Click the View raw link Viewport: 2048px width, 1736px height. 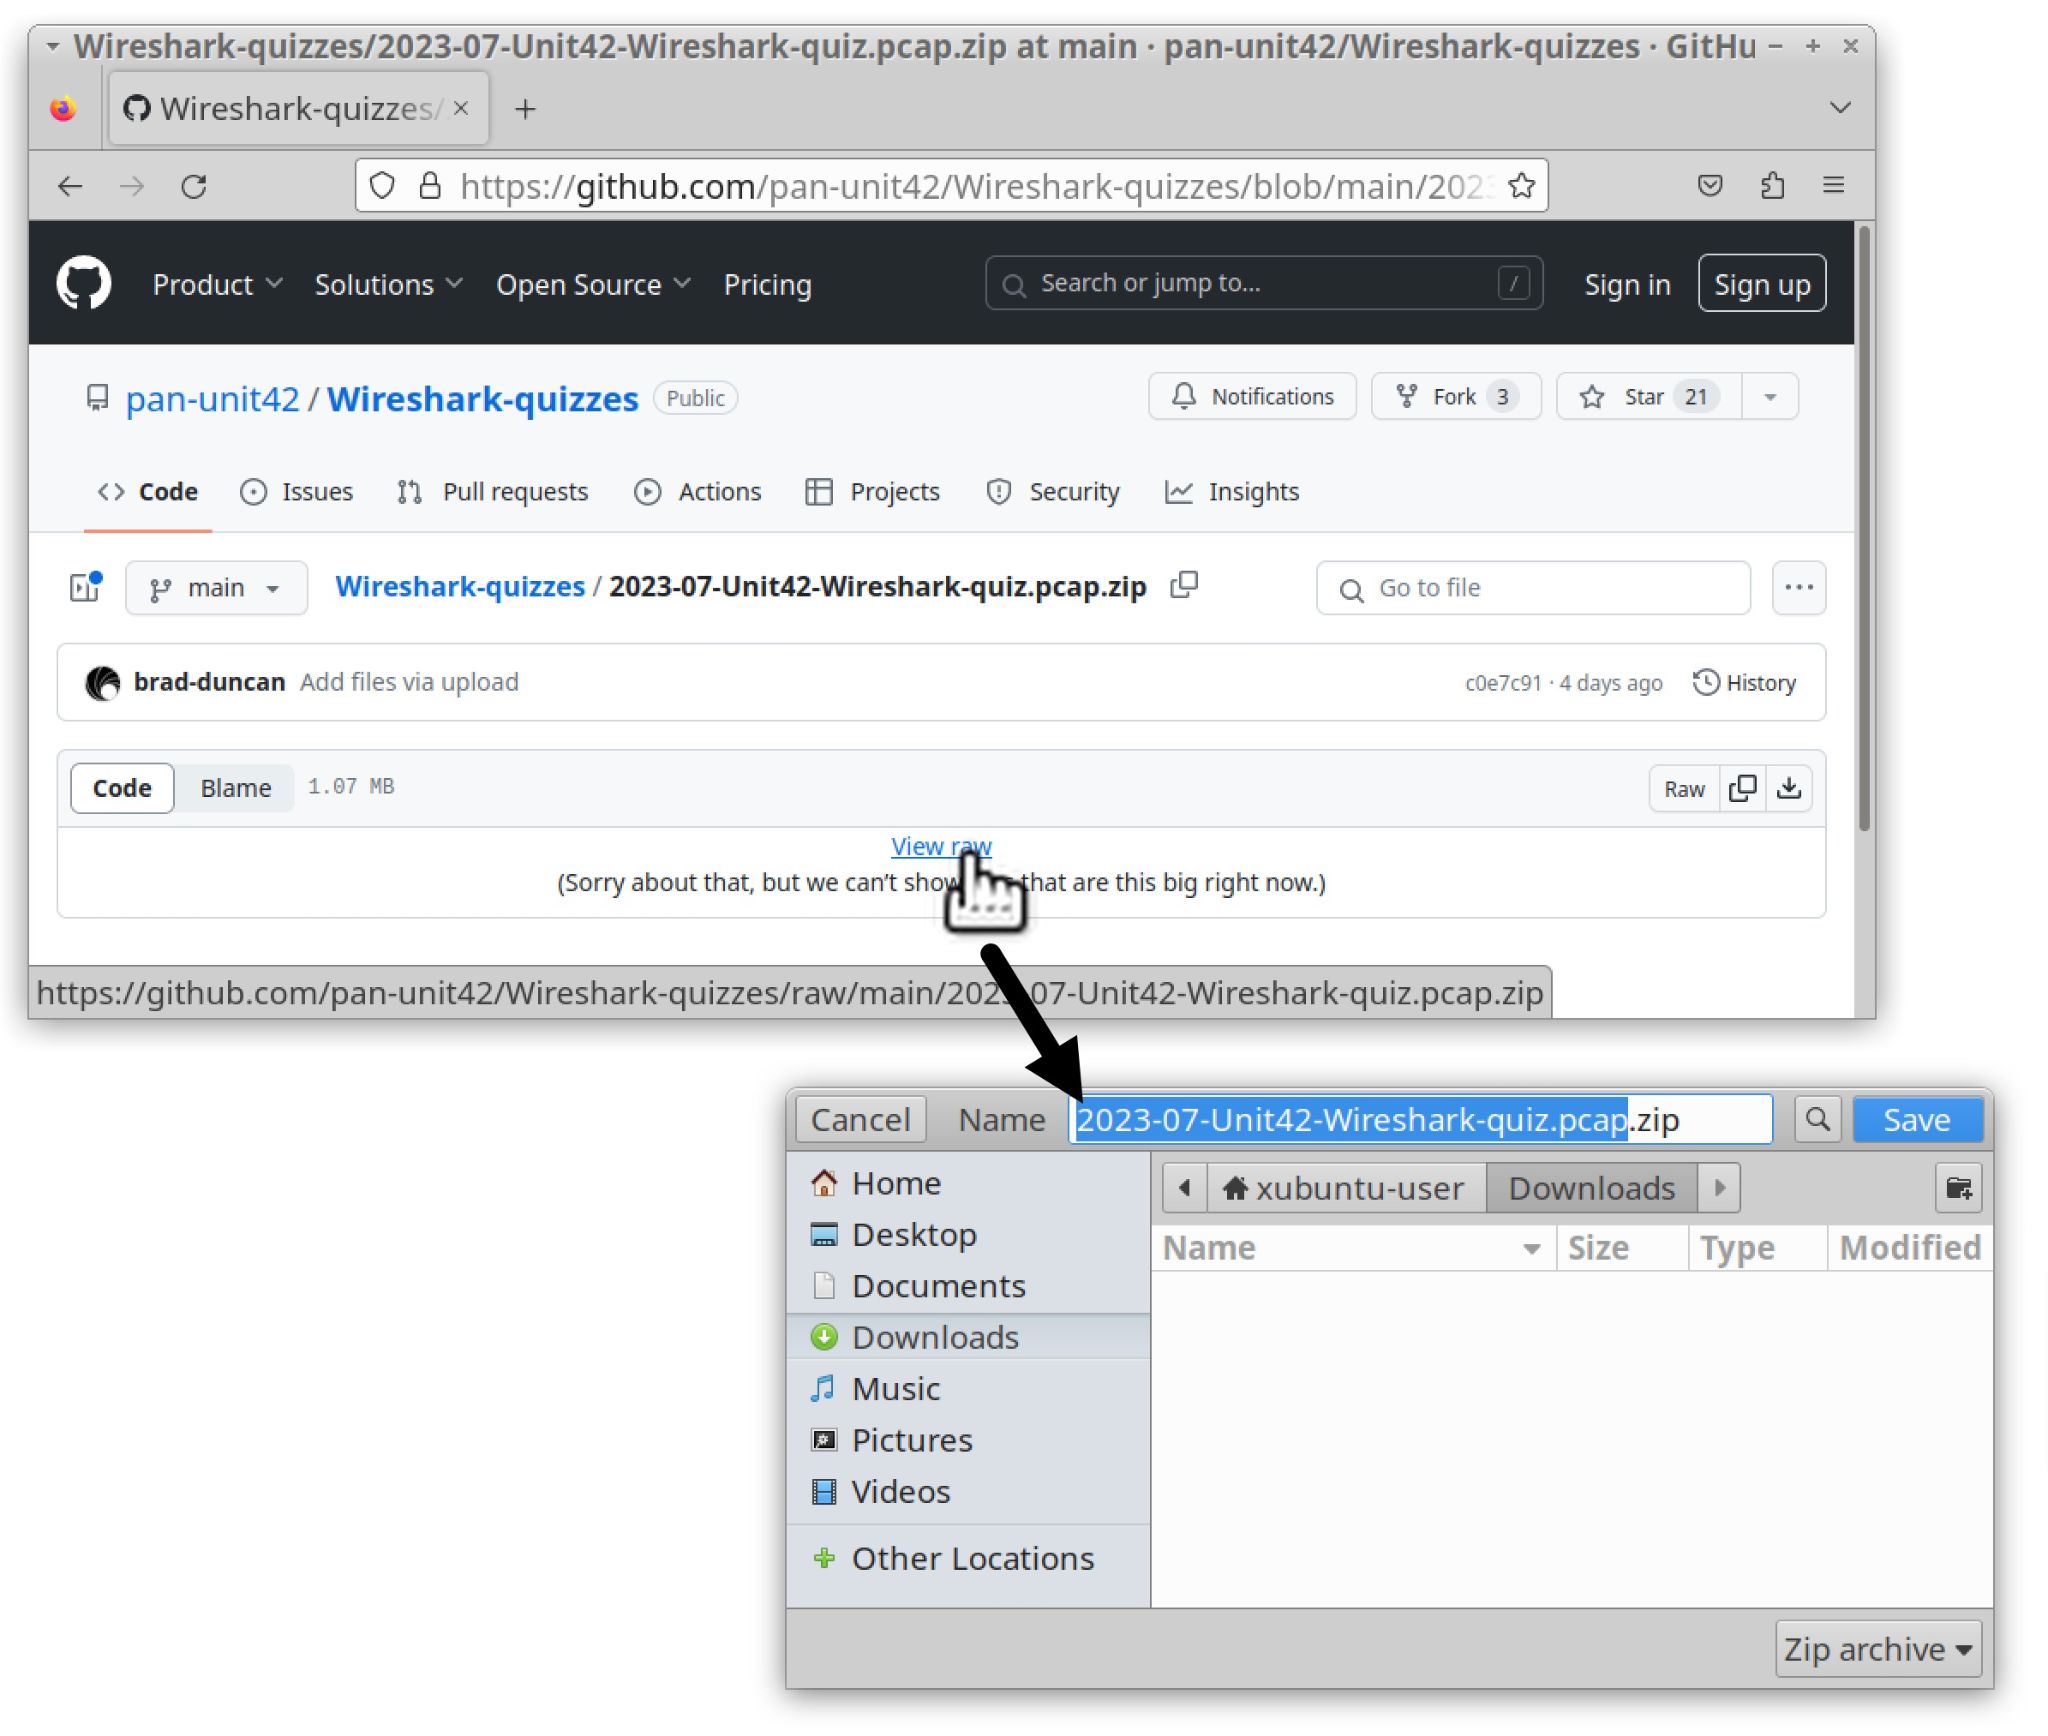(941, 846)
